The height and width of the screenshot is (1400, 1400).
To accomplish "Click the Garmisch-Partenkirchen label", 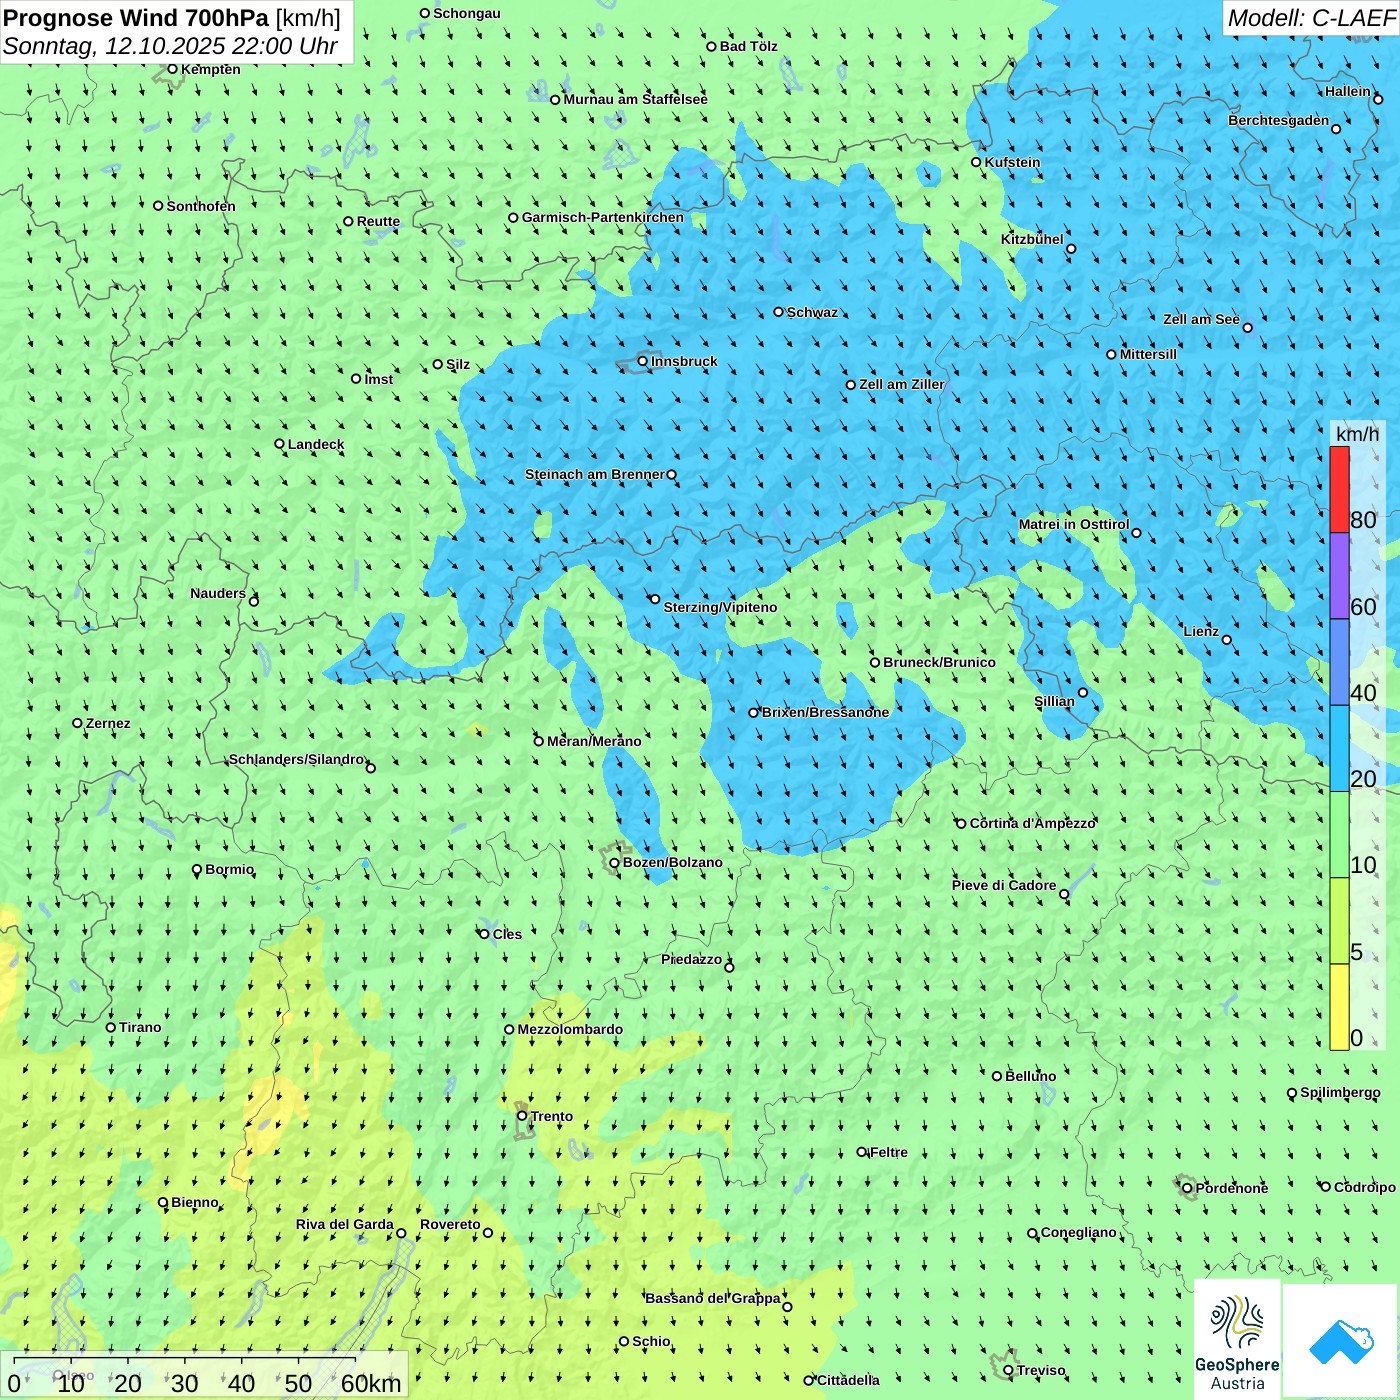I will (603, 217).
